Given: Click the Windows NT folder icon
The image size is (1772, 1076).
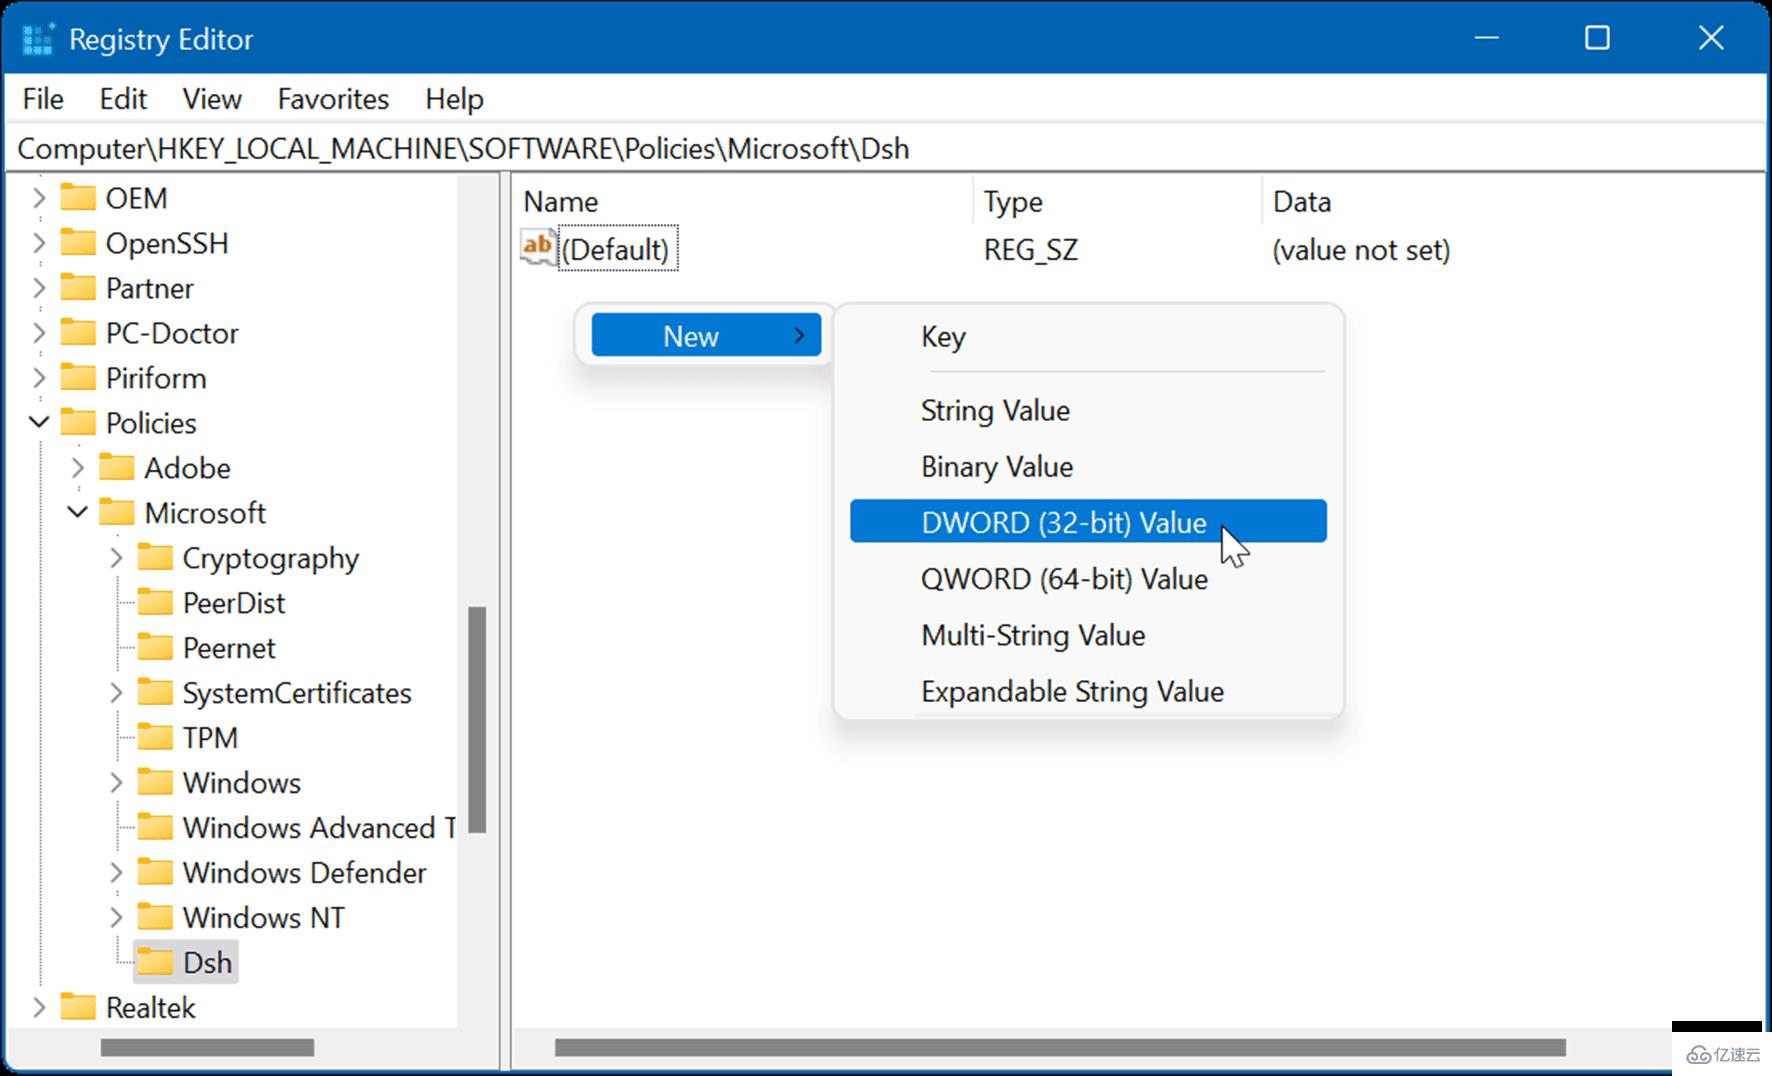Looking at the screenshot, I should 154,917.
